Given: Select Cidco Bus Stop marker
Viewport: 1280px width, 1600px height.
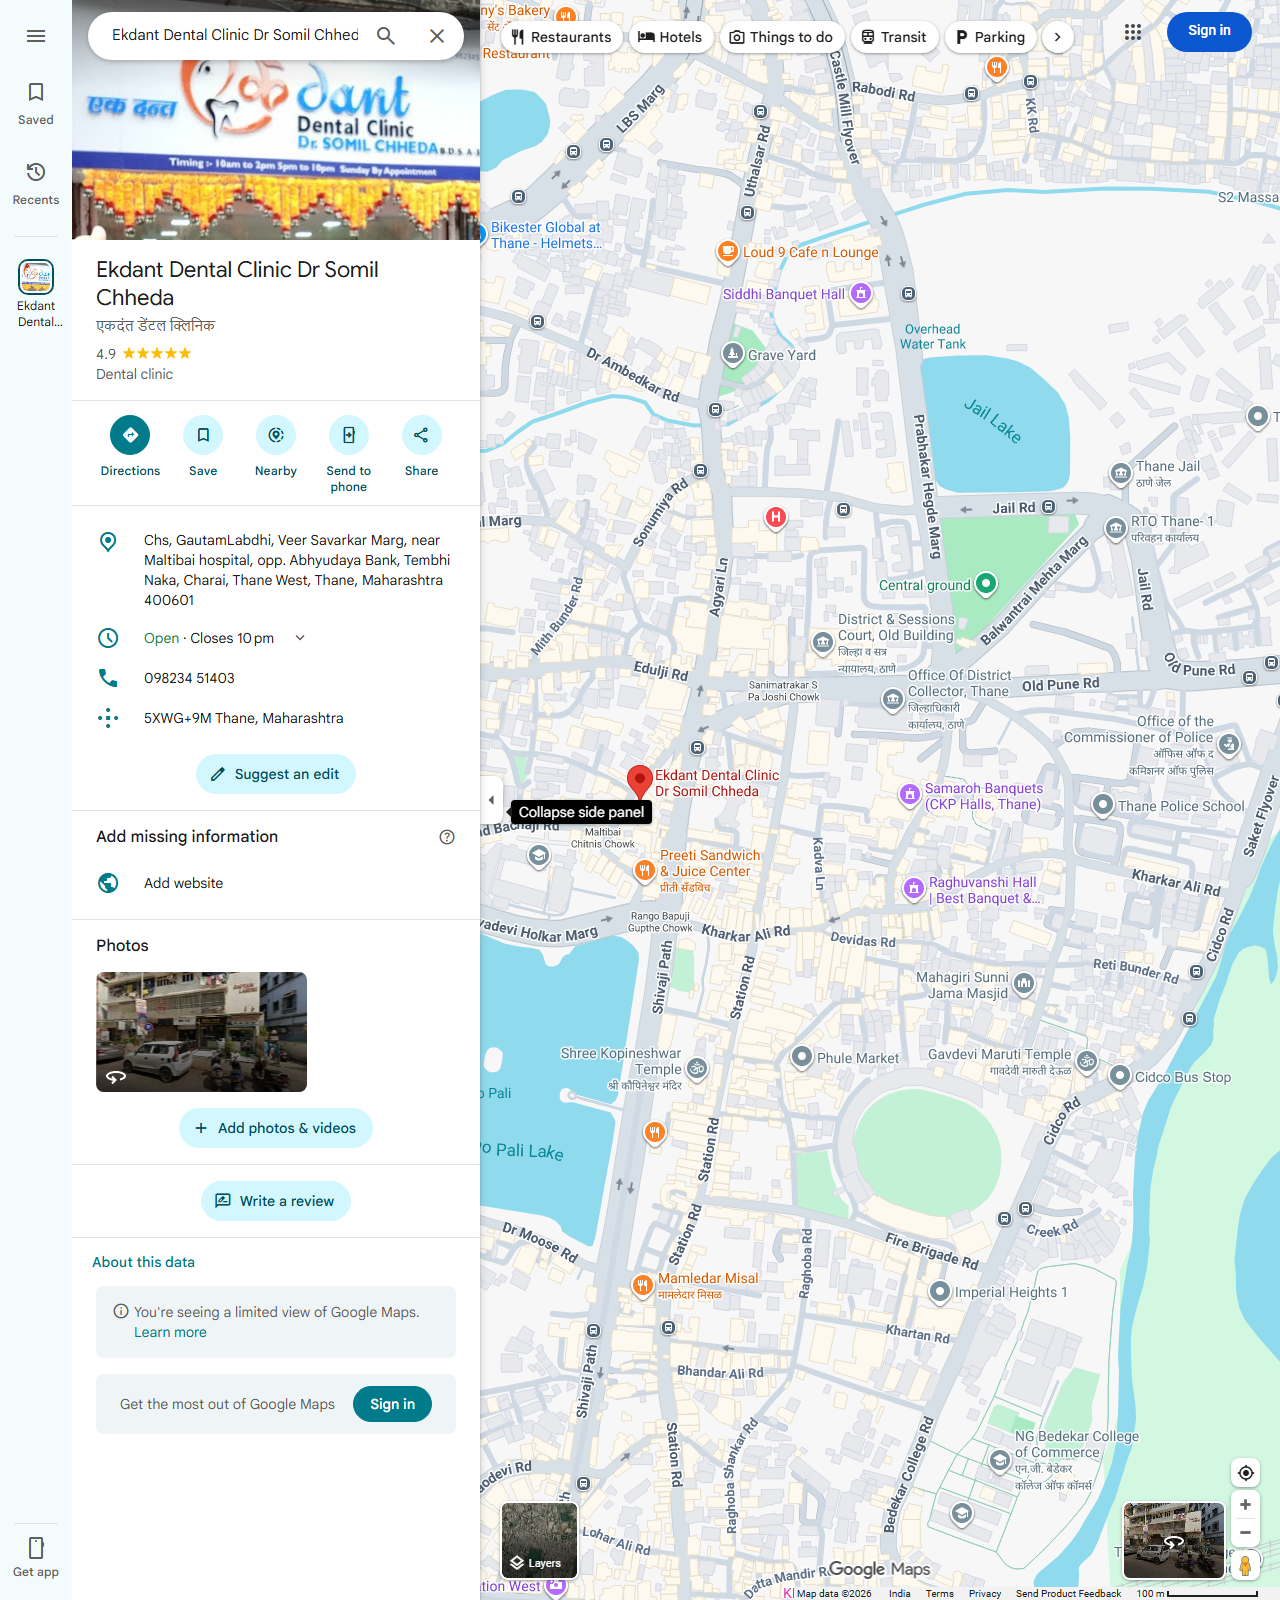Looking at the screenshot, I should 1120,1076.
